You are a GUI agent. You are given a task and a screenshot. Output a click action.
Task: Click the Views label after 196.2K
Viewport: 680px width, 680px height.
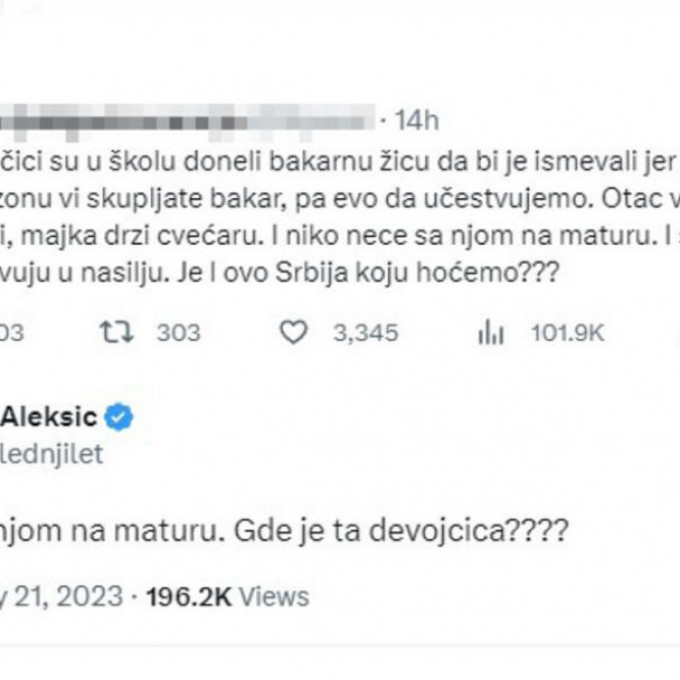point(274,597)
